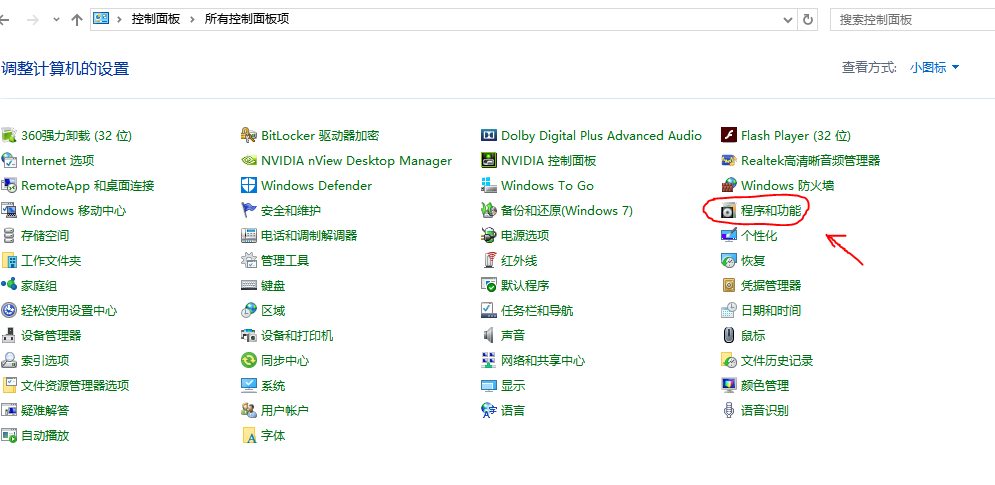Click the 所有控制面板项 breadcrumb

pos(247,20)
